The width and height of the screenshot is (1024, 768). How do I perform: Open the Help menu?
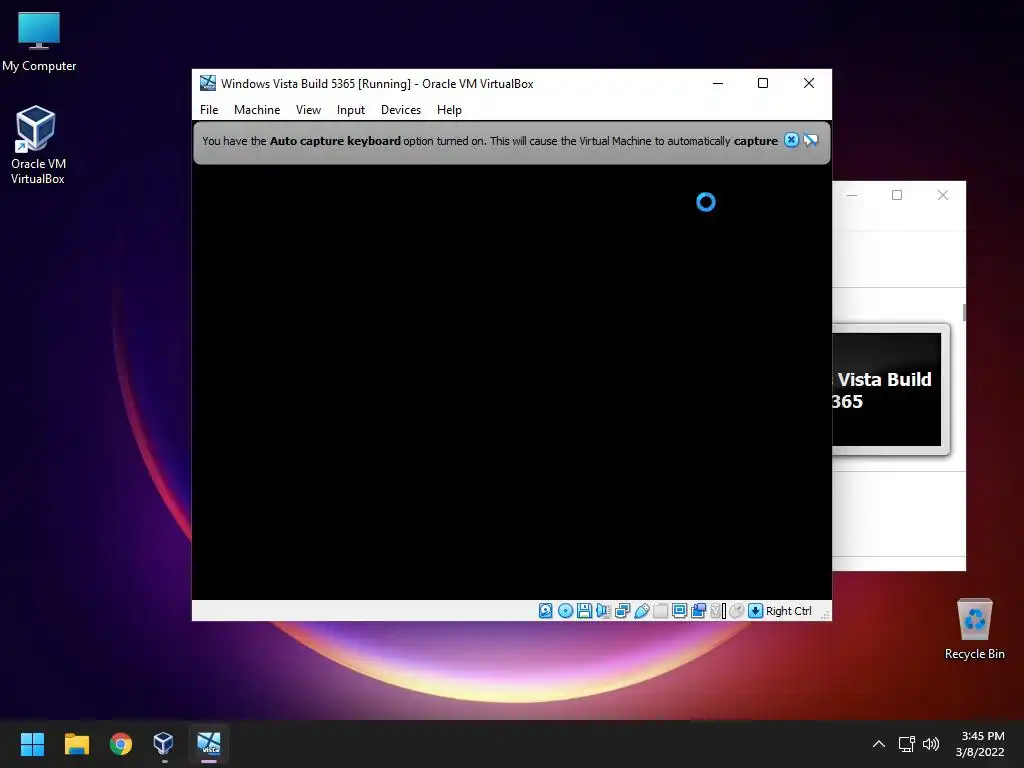coord(449,110)
